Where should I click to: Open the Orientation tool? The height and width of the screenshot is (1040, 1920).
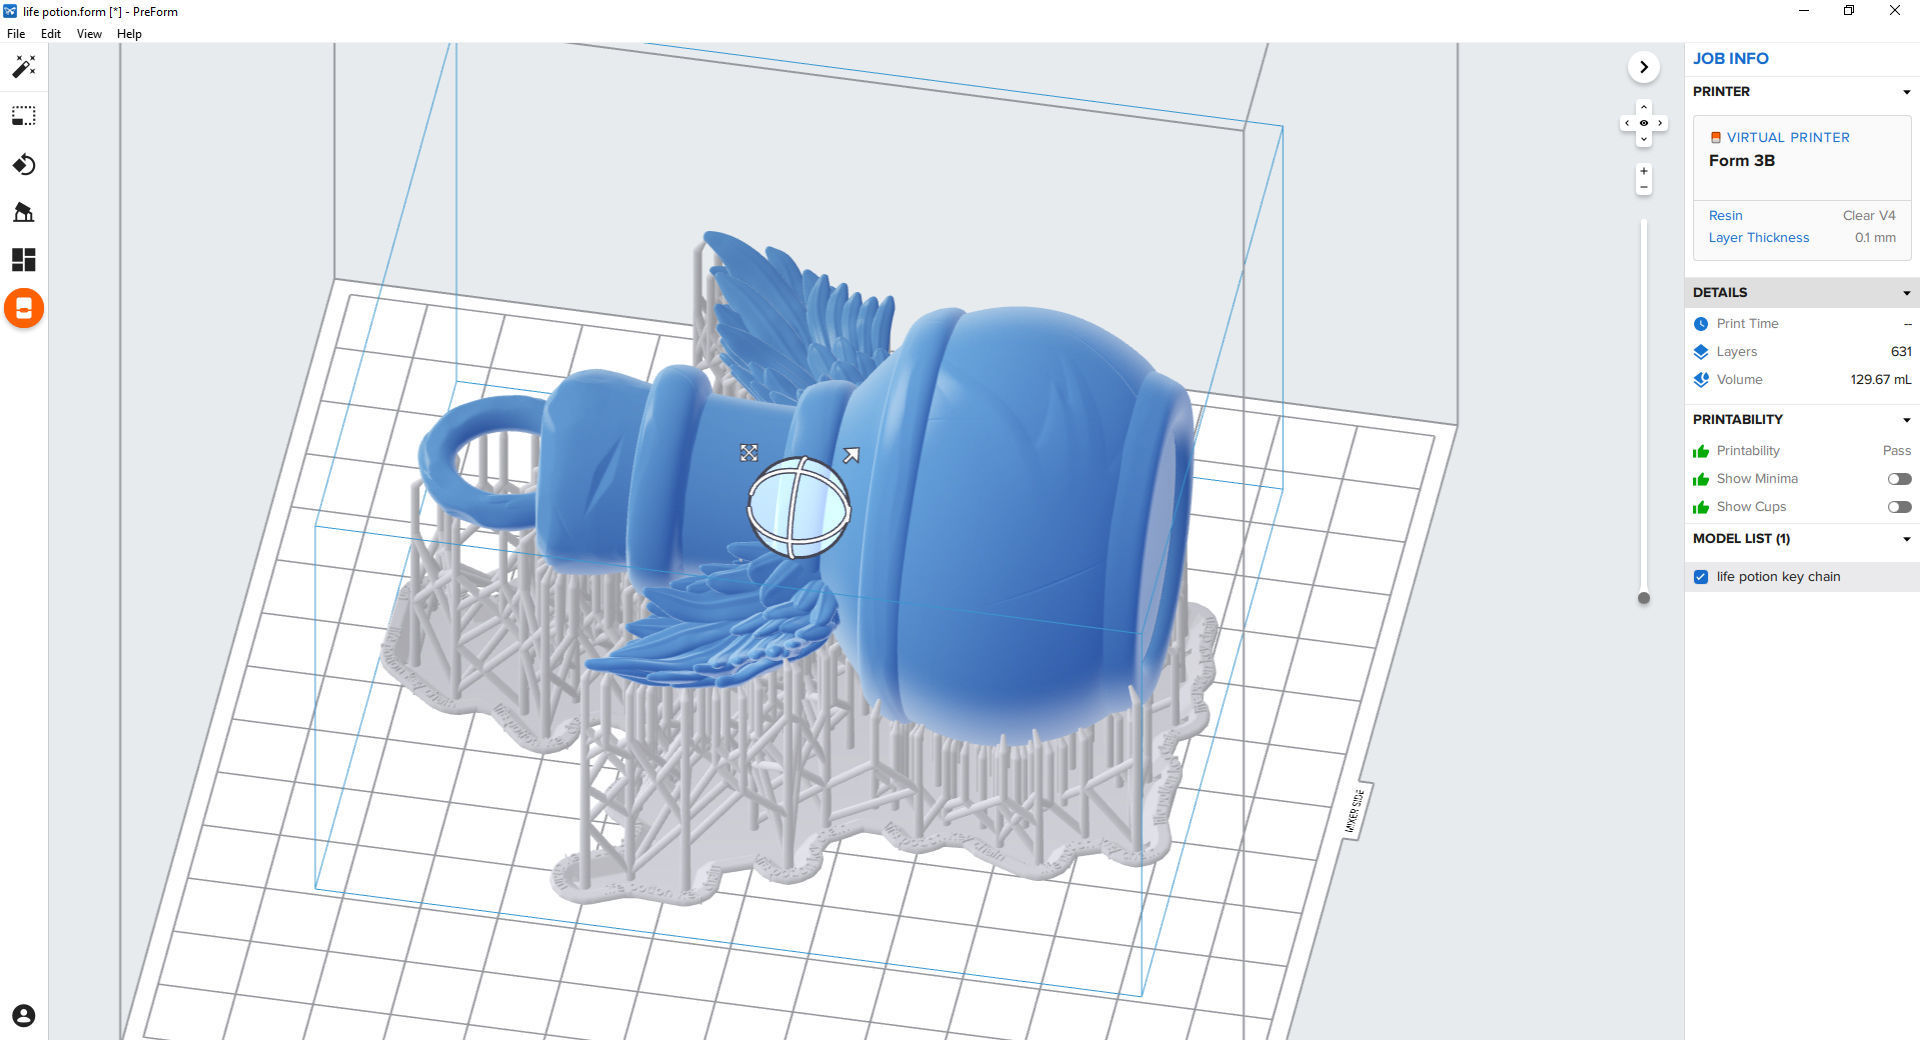pyautogui.click(x=24, y=164)
